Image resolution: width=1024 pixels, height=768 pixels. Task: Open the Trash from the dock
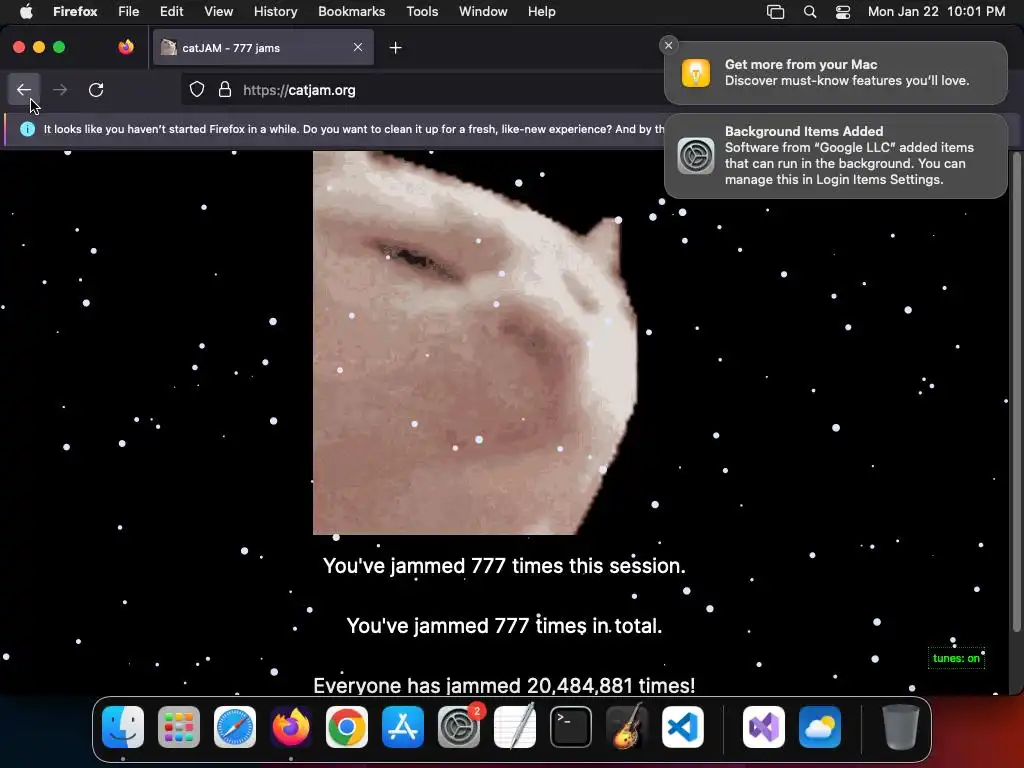point(901,727)
